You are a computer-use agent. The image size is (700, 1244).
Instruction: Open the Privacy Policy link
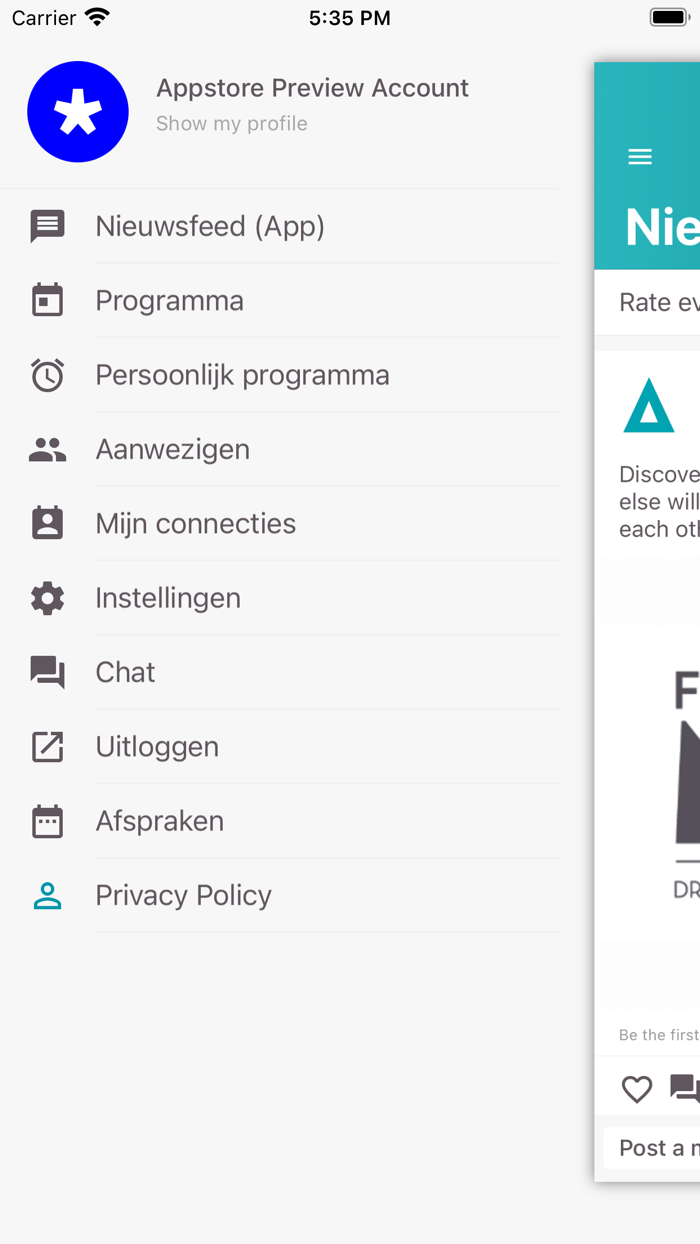[184, 896]
